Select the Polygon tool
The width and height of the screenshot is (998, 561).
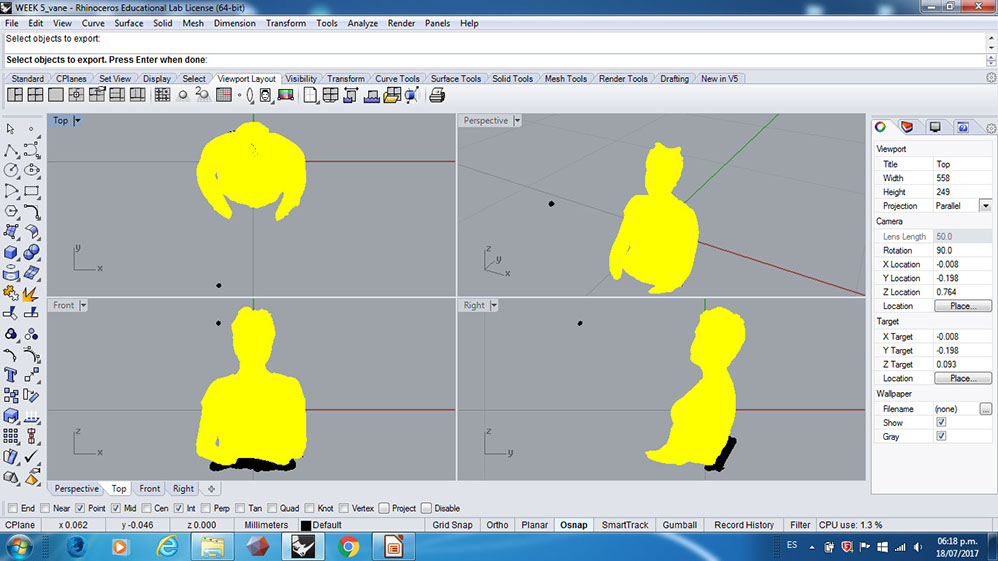click(x=11, y=211)
